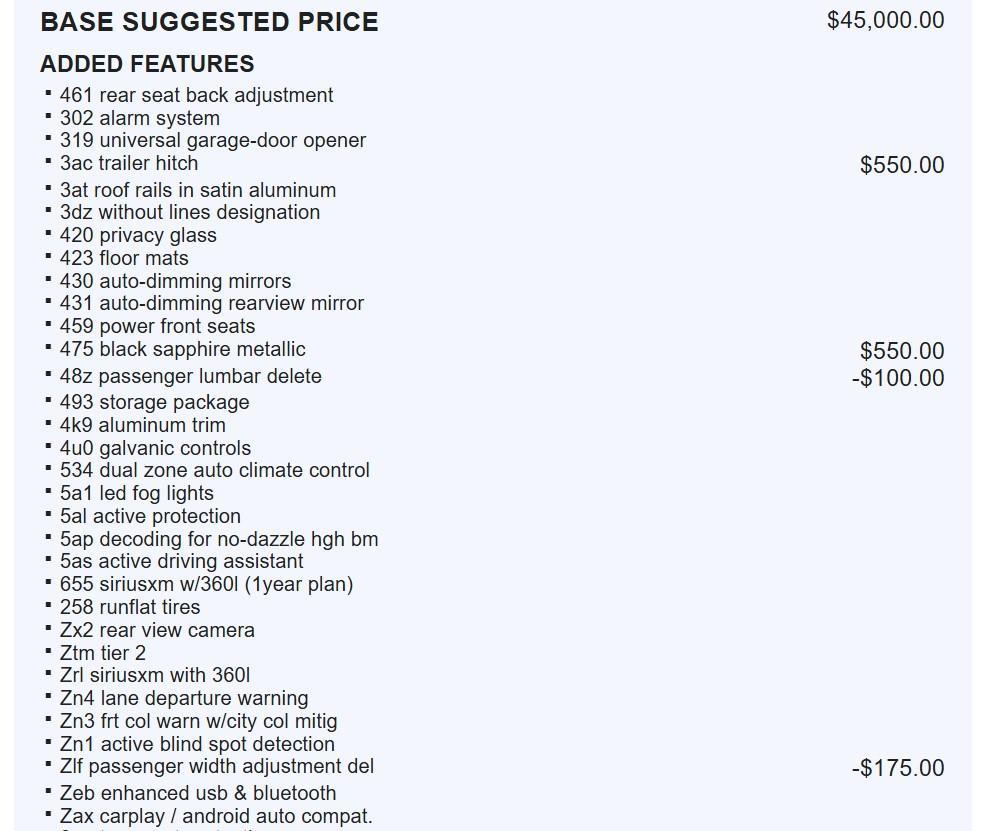Click the 3ac trailer hitch feature
The image size is (993, 831).
click(128, 163)
